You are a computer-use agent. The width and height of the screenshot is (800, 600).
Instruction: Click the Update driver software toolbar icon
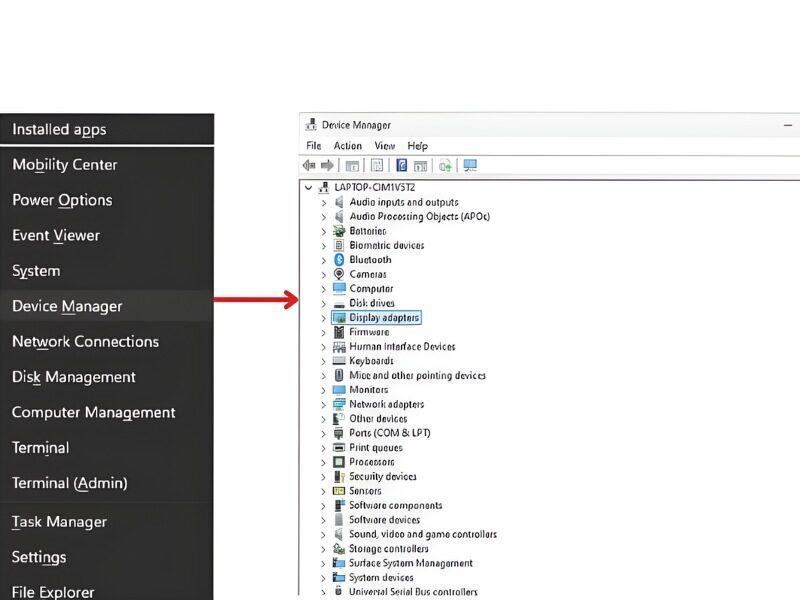(445, 166)
